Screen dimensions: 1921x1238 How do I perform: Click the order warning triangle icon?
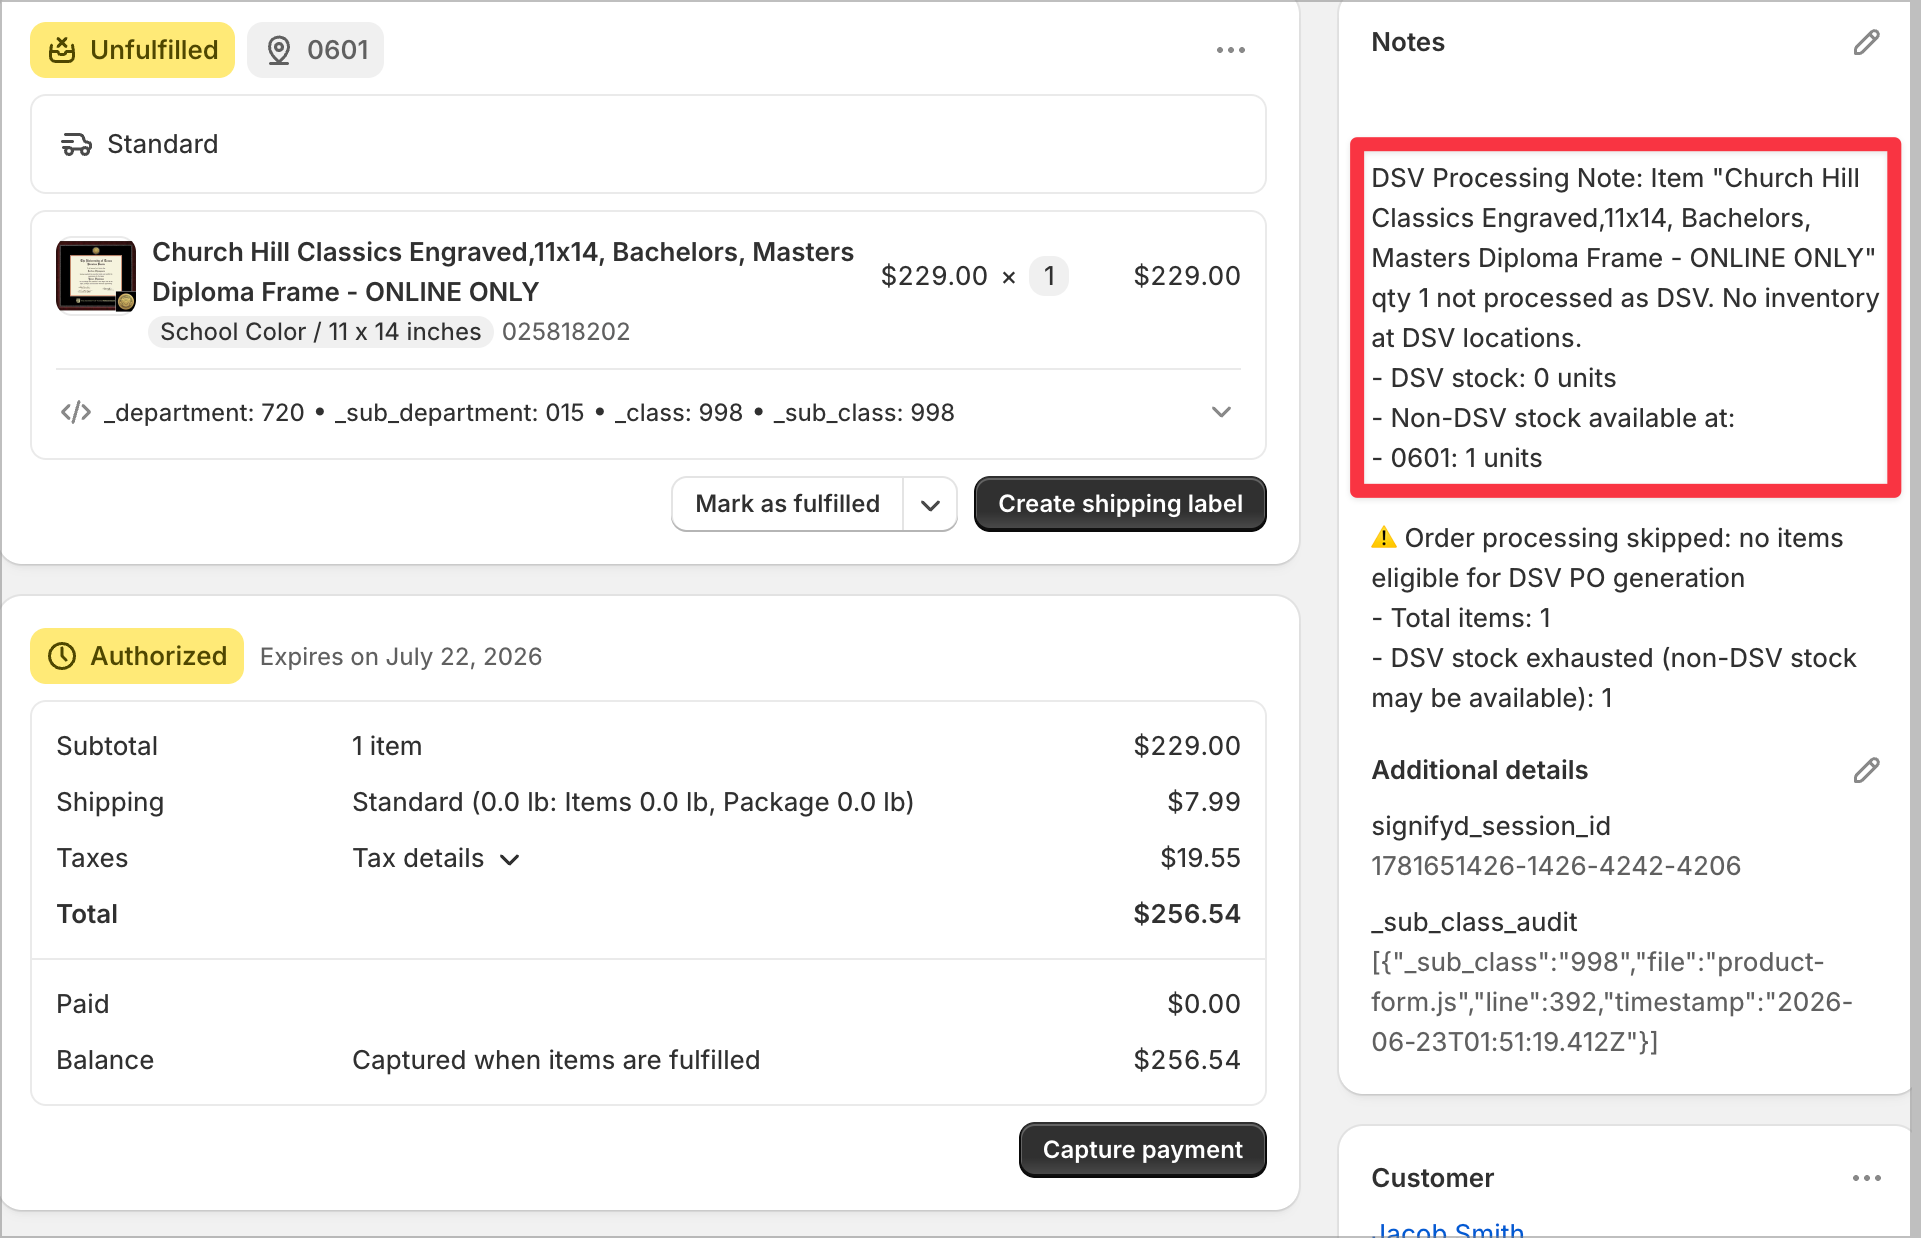point(1384,538)
